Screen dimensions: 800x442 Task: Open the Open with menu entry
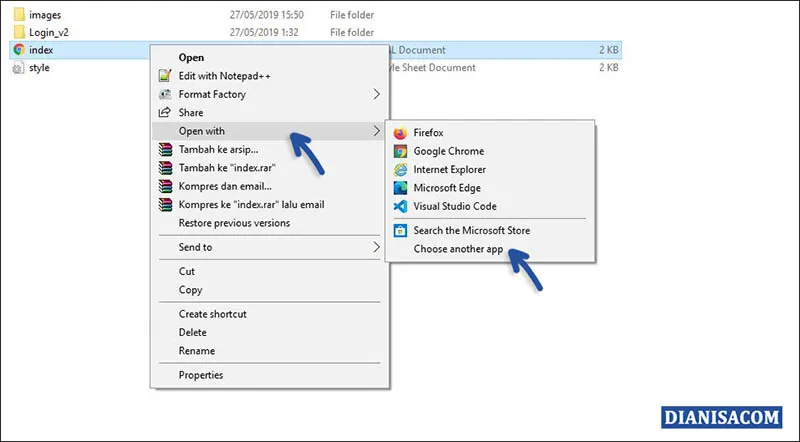(x=270, y=131)
